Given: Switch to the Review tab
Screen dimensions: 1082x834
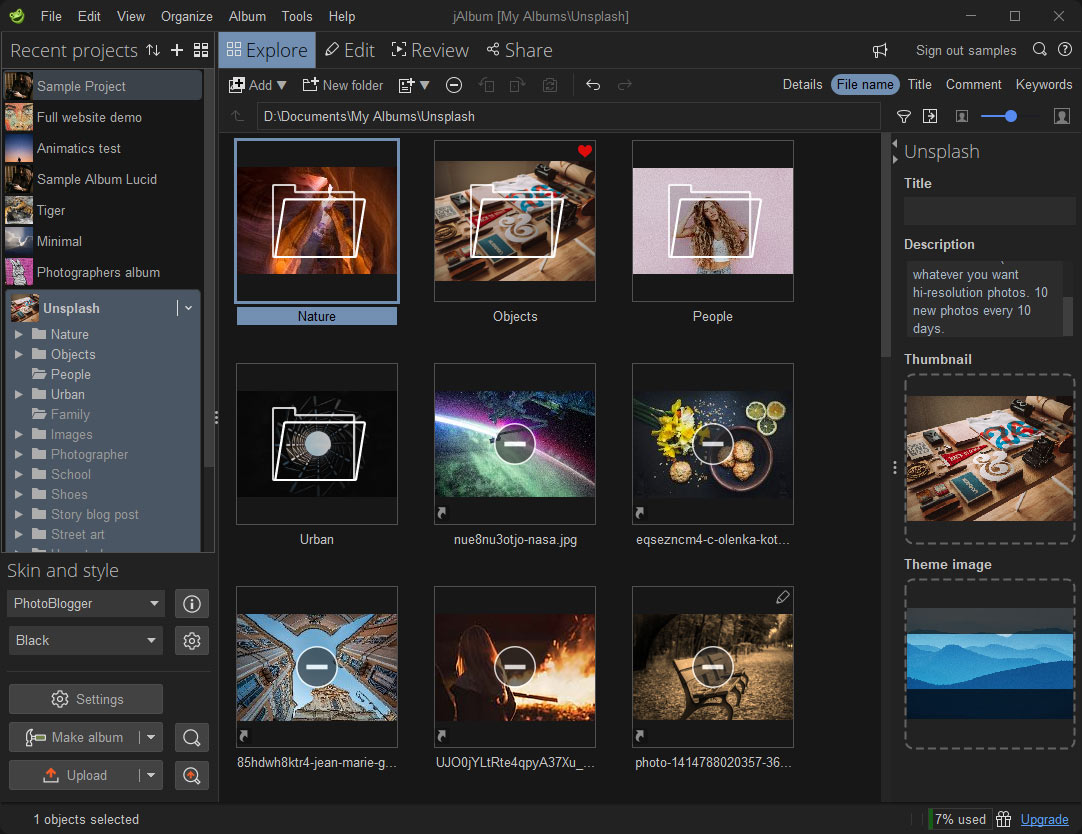Looking at the screenshot, I should tap(429, 50).
